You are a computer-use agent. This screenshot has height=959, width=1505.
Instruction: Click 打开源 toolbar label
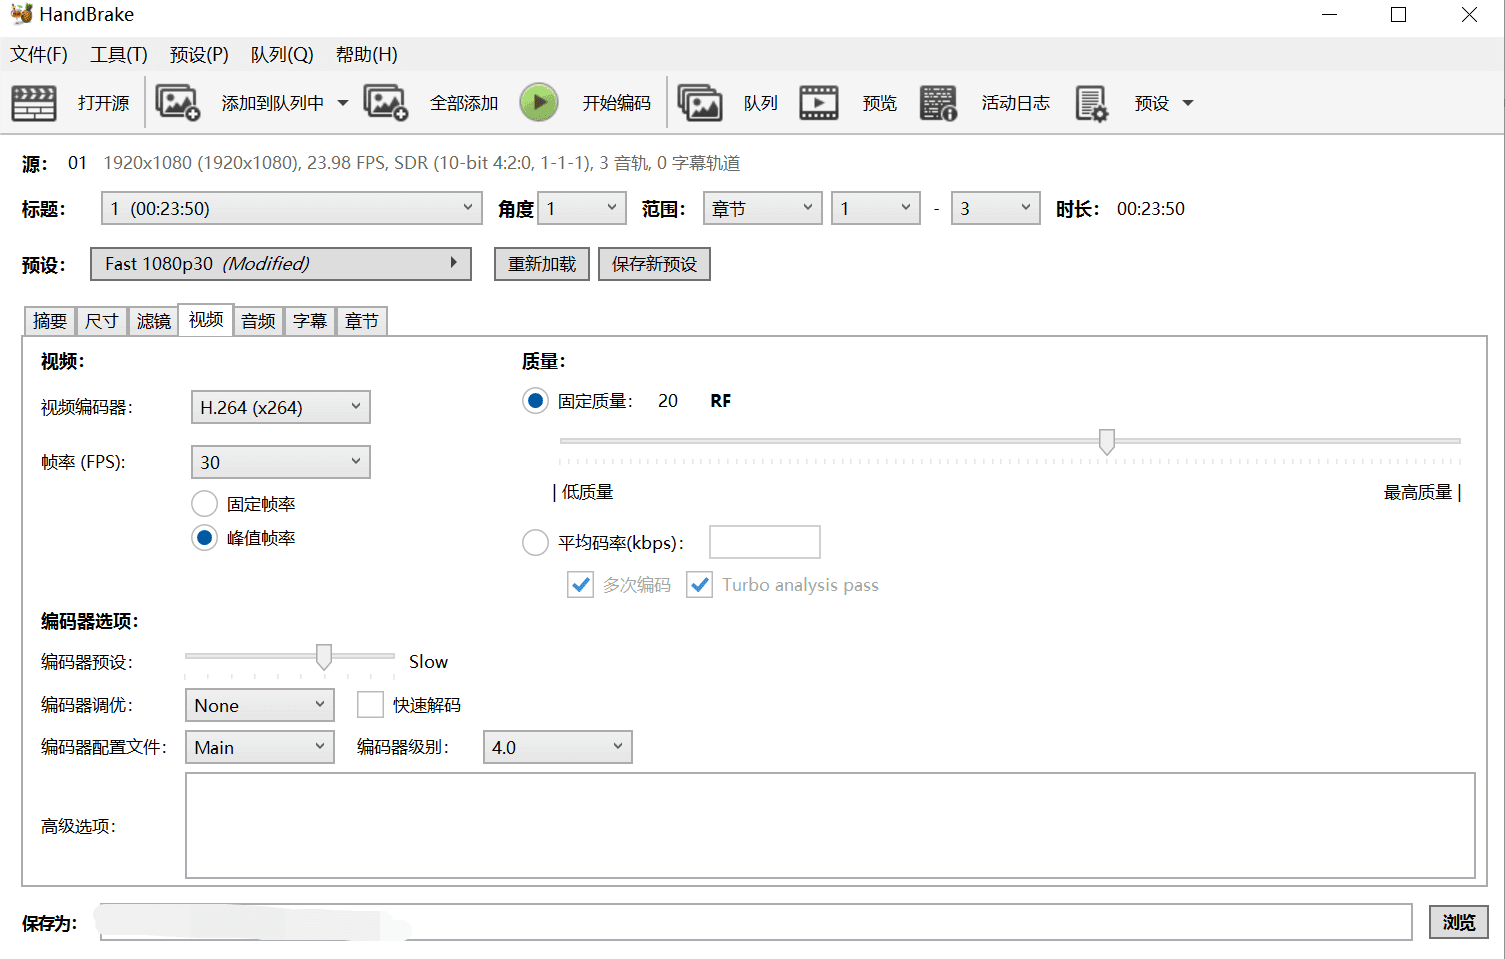tap(104, 103)
